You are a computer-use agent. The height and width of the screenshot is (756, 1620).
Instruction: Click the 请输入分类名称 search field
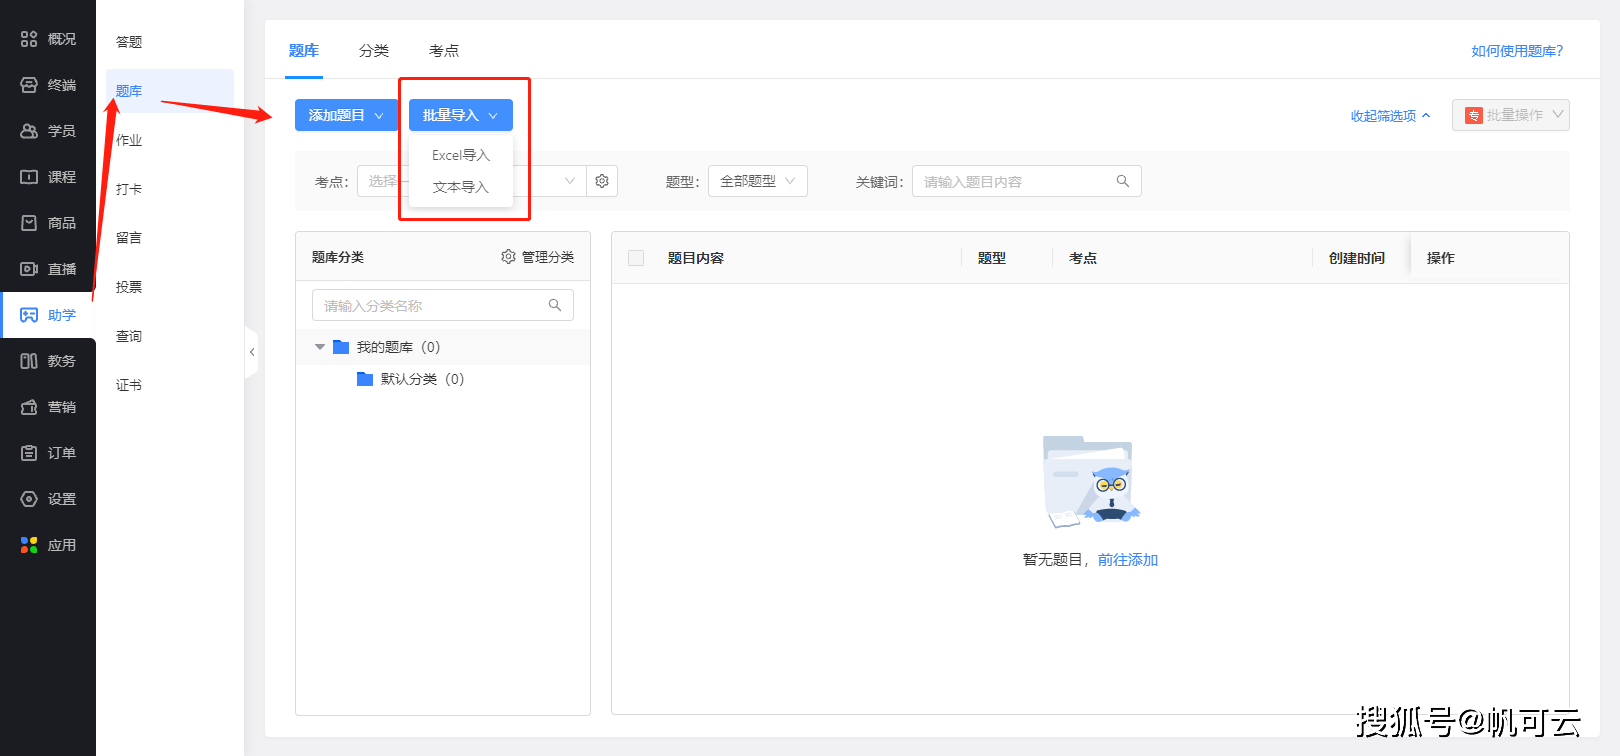coord(443,305)
